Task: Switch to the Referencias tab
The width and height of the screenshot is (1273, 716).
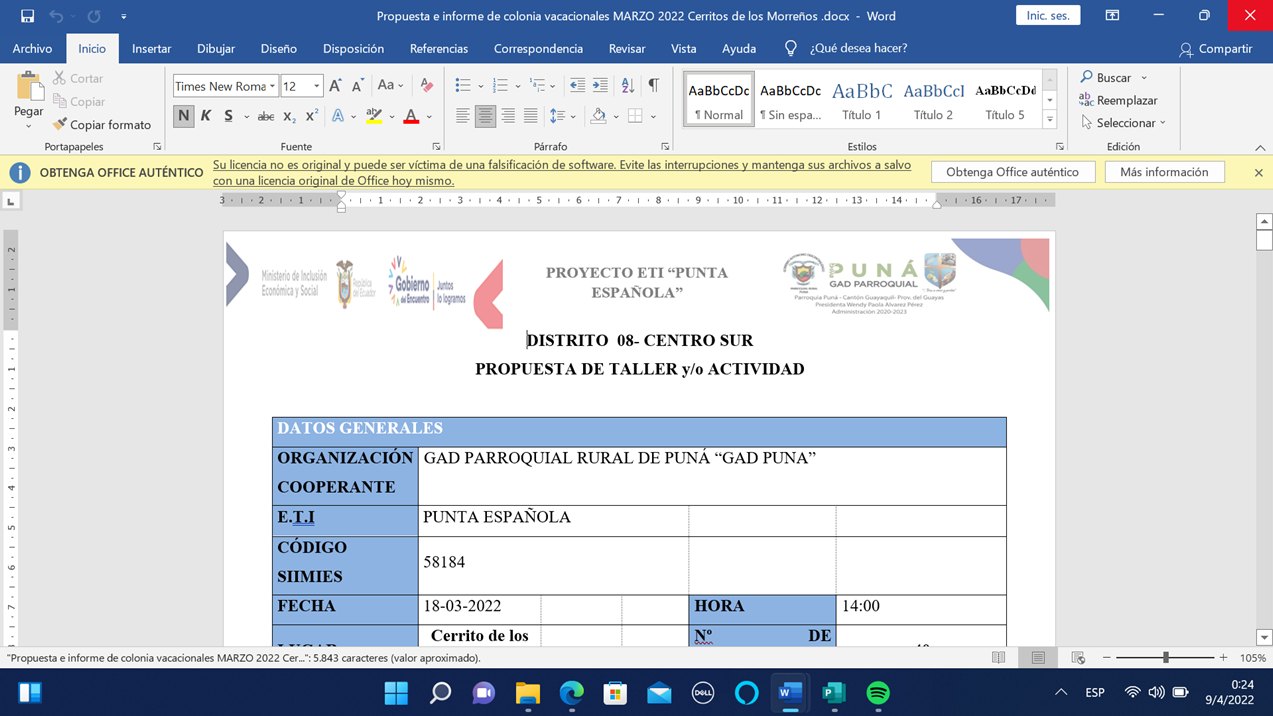Action: click(438, 48)
